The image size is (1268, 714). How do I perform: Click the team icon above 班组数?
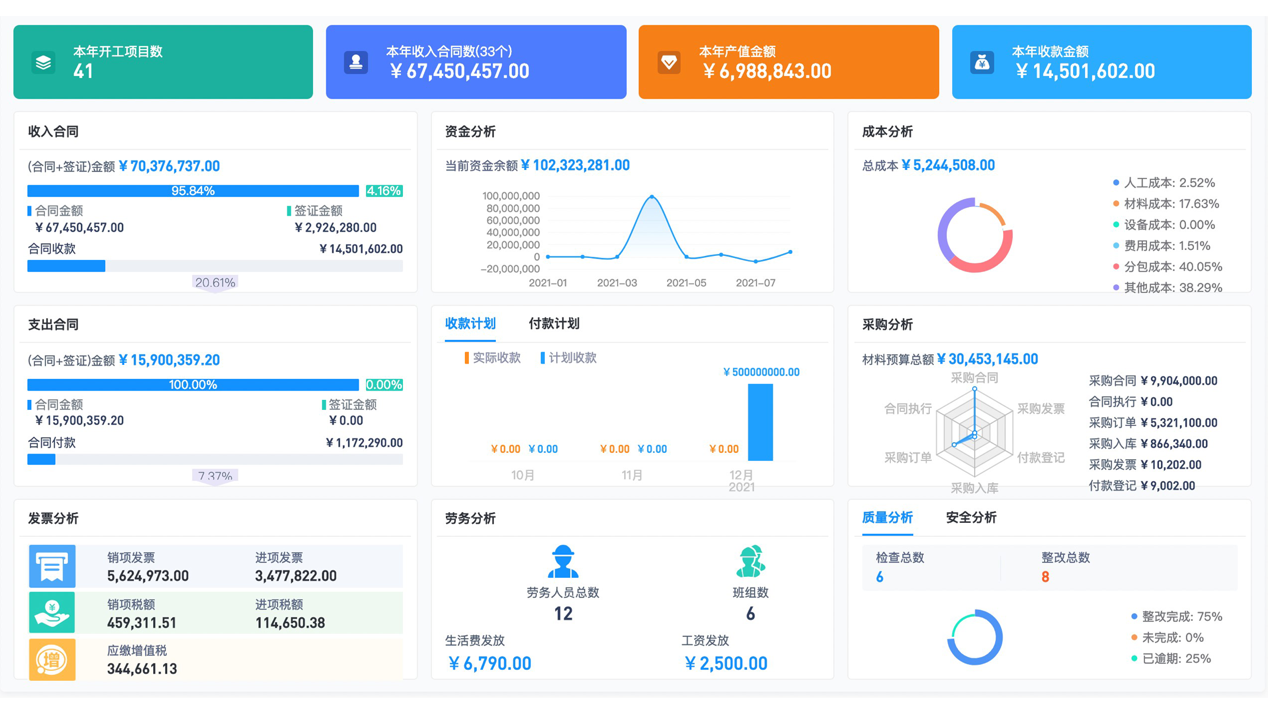pyautogui.click(x=750, y=562)
